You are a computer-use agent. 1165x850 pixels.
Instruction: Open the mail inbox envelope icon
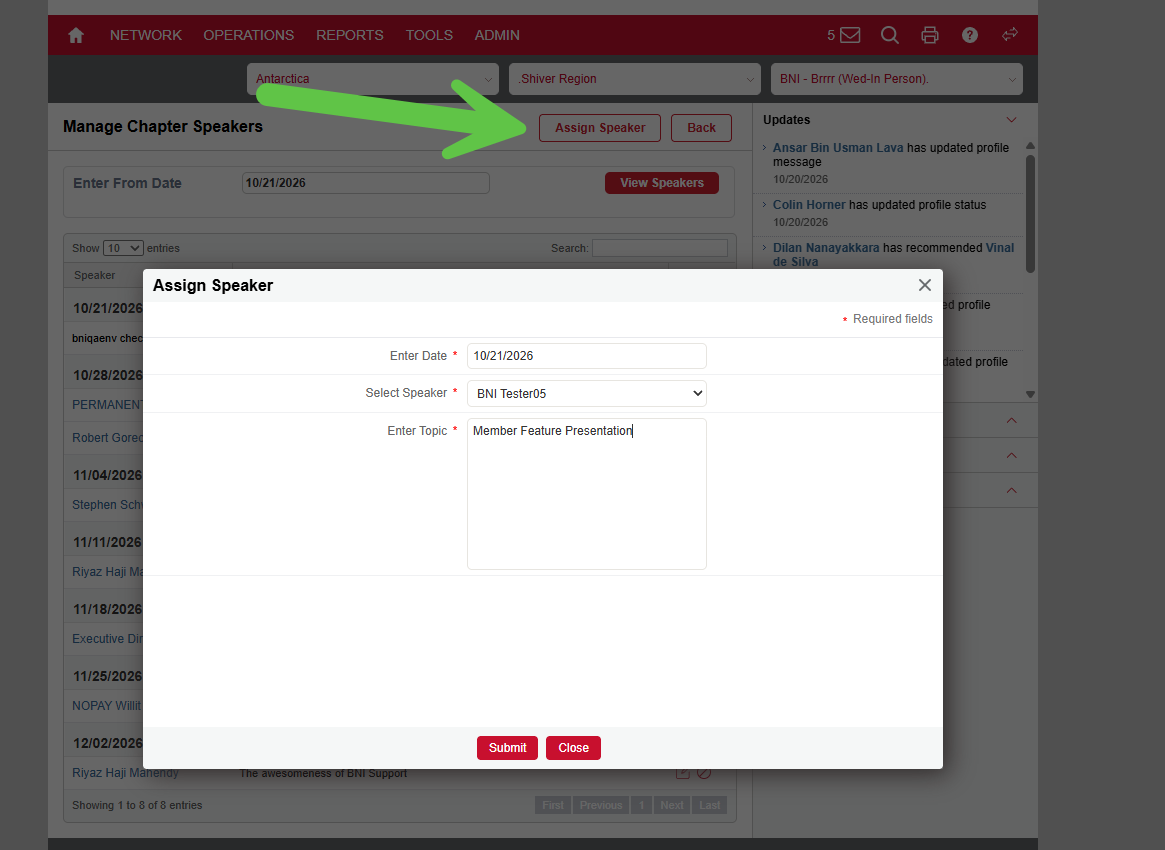pos(850,35)
